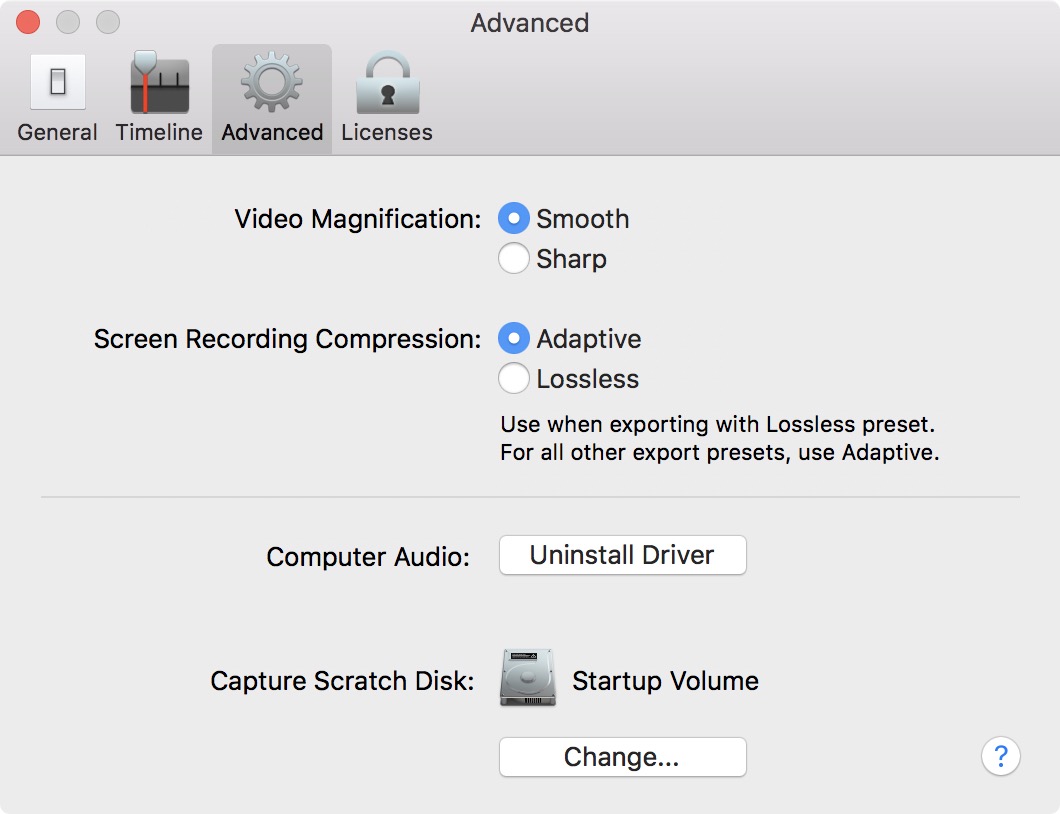Select Adaptive screen recording compression
This screenshot has width=1060, height=814.
tap(514, 339)
